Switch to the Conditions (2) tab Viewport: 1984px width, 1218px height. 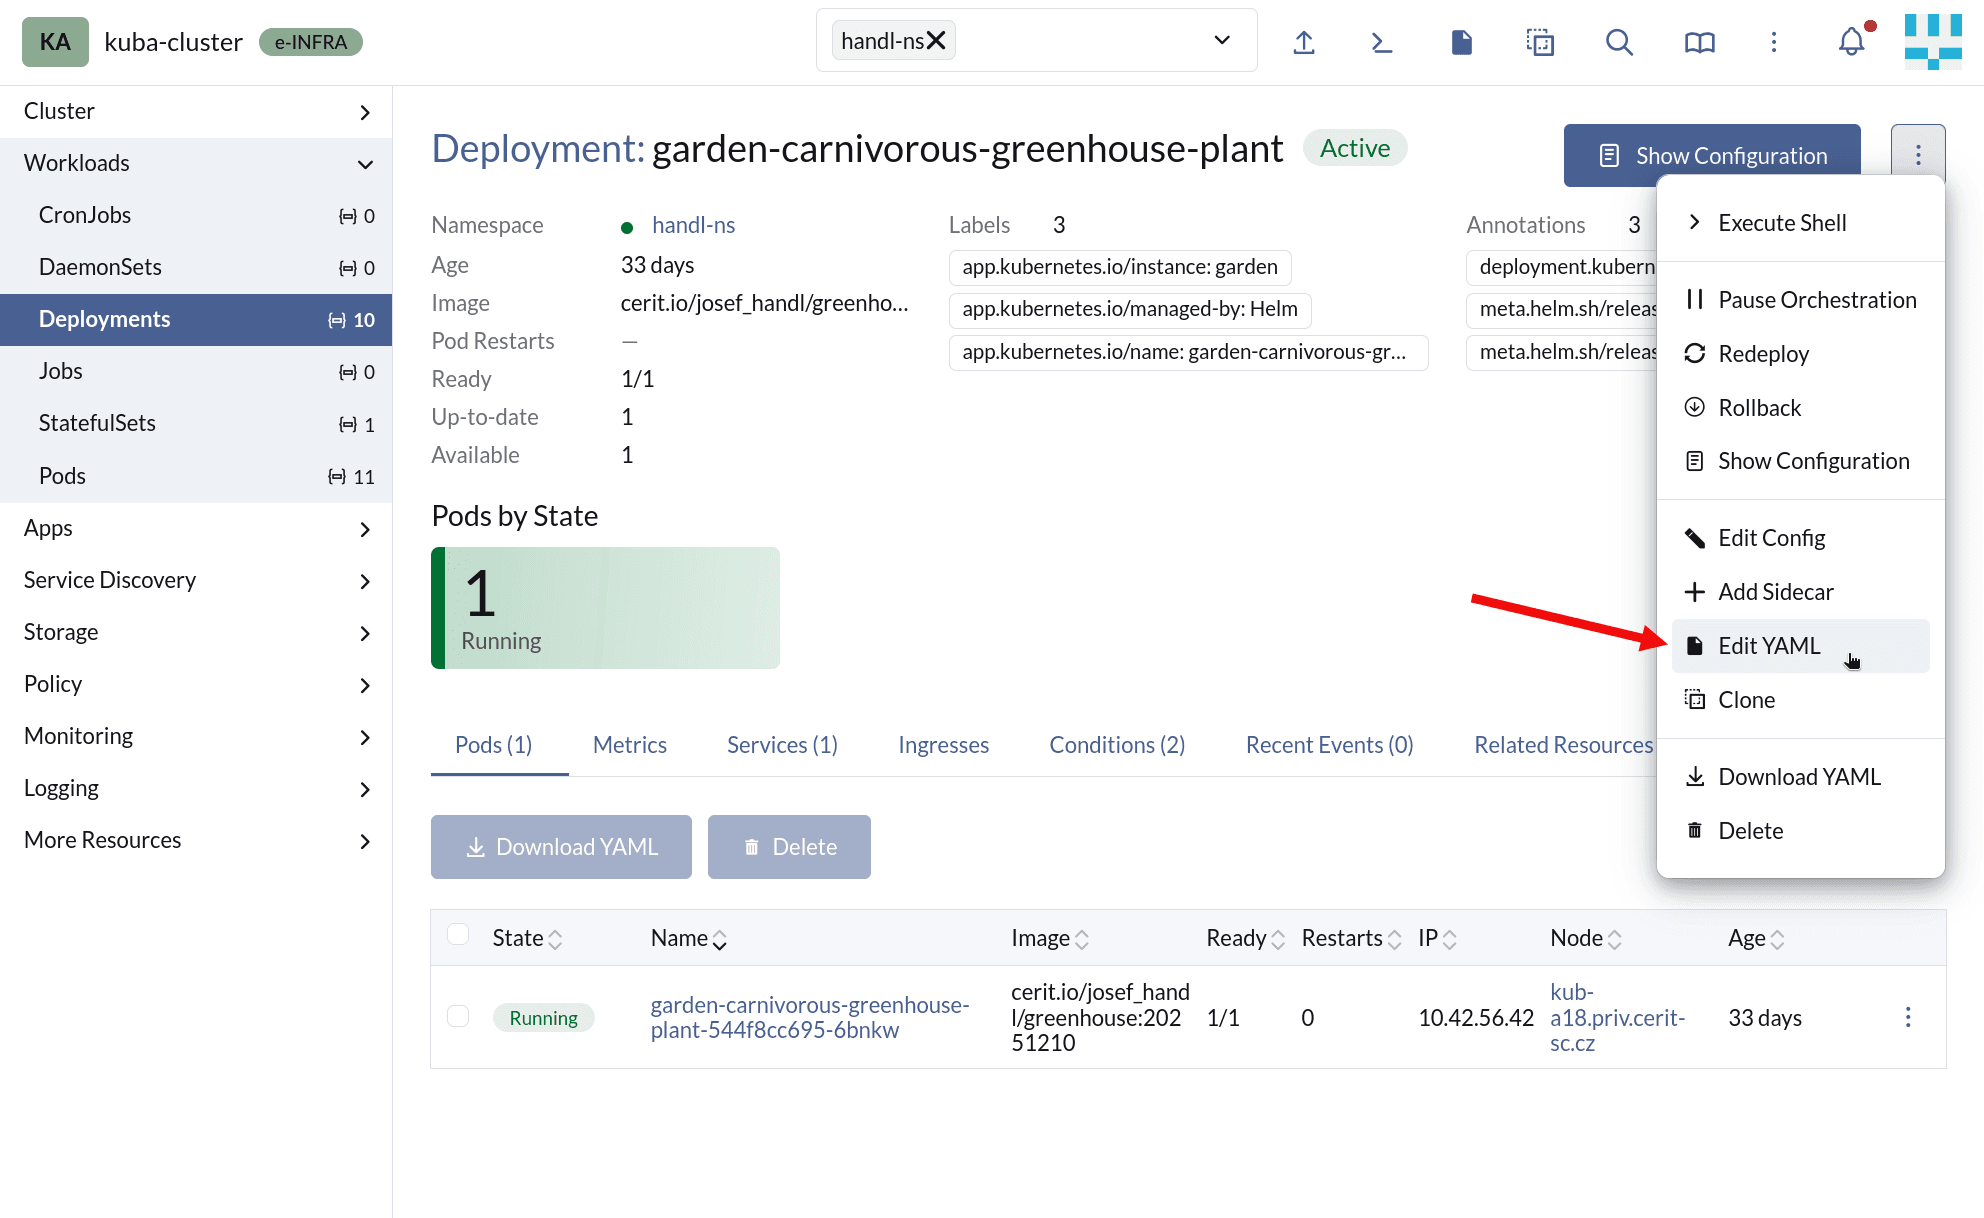(x=1116, y=745)
